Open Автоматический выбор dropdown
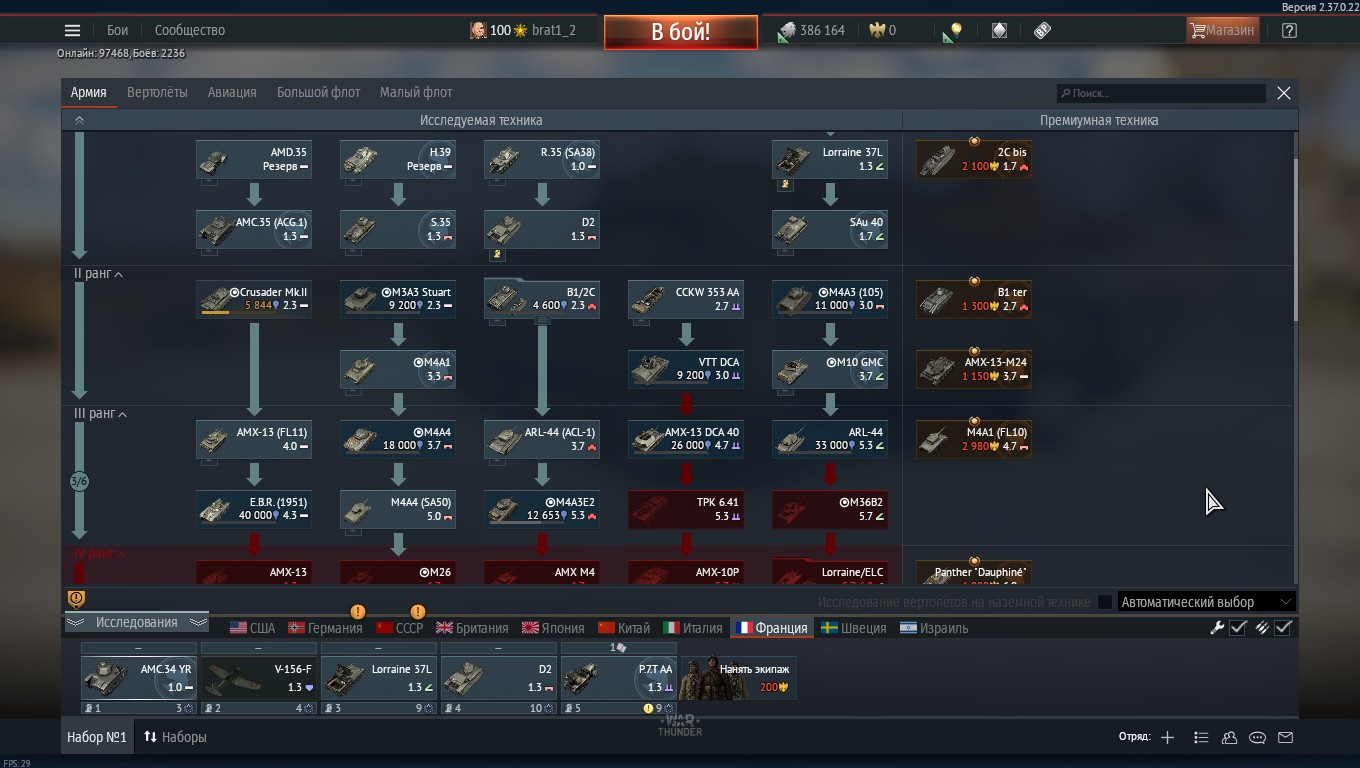 (1207, 602)
